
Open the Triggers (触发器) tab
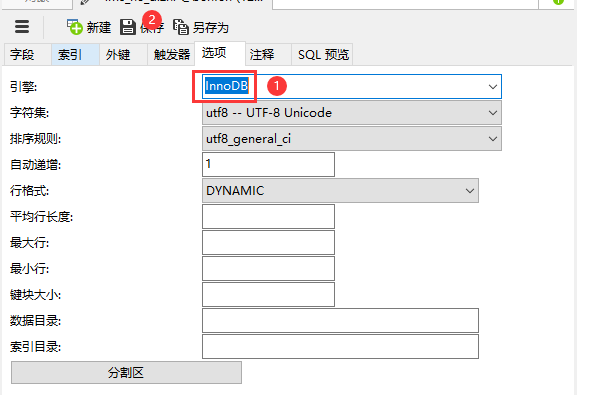pyautogui.click(x=171, y=55)
